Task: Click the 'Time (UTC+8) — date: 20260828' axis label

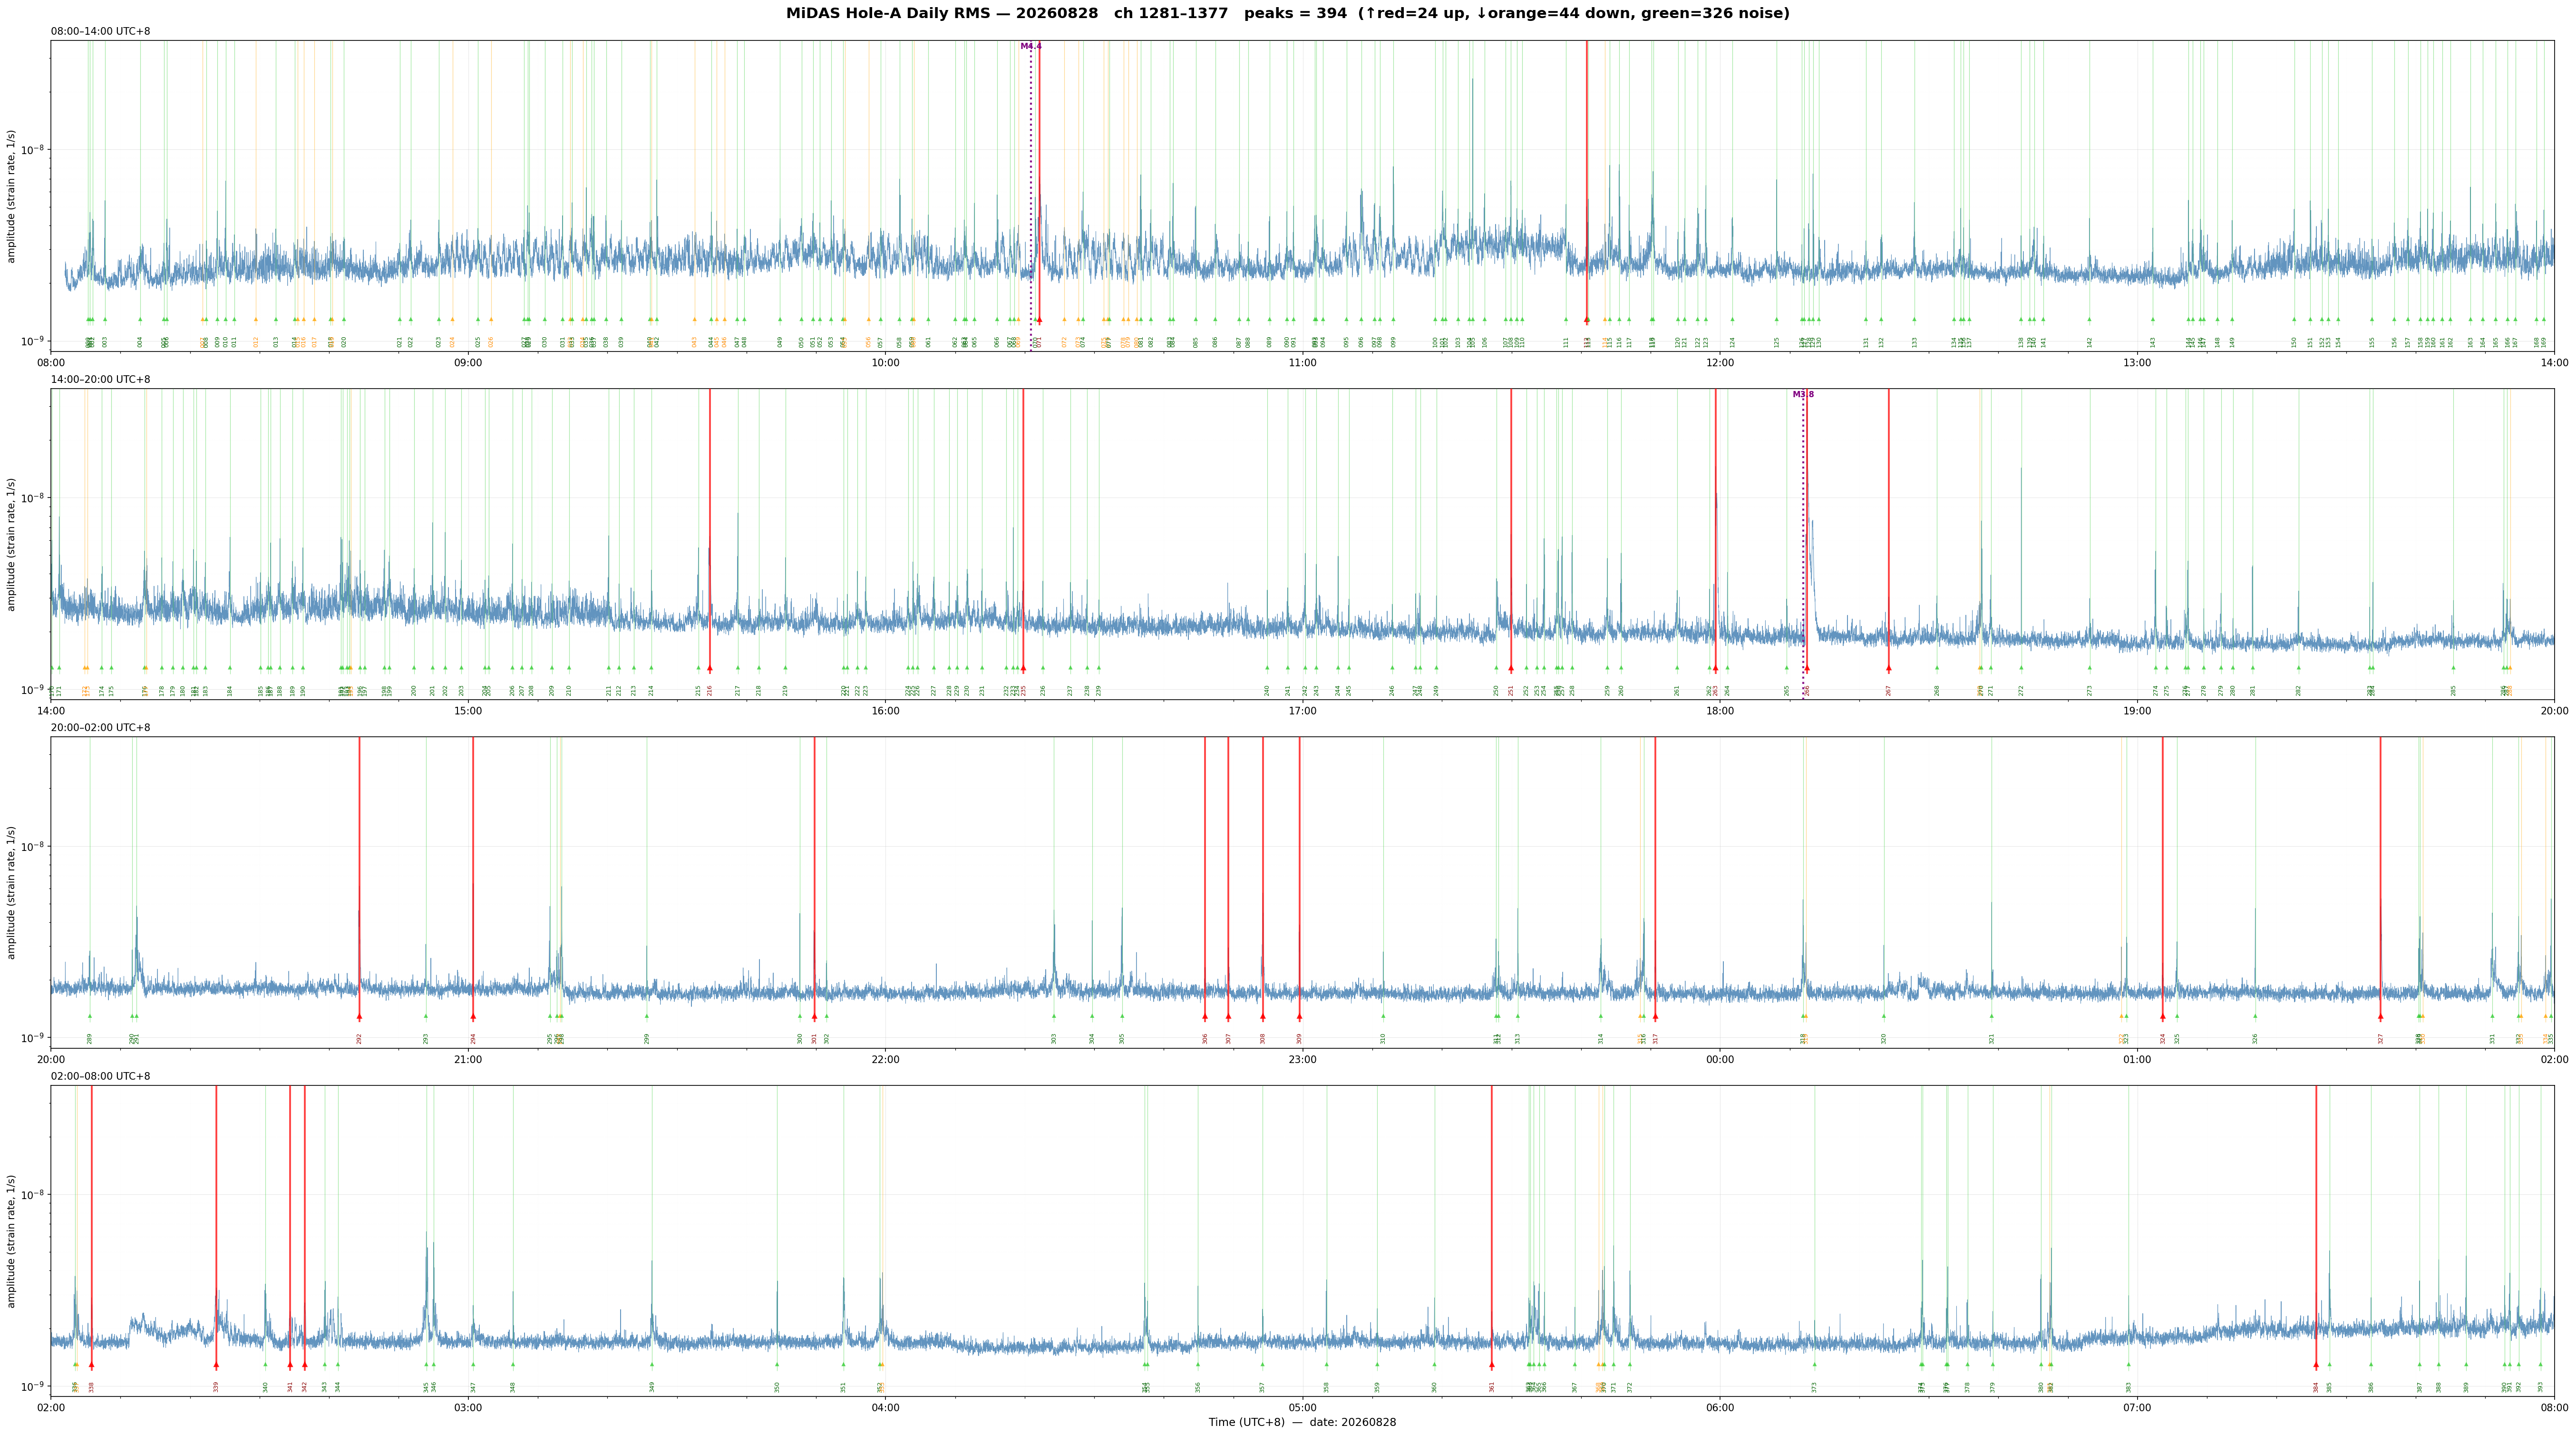Action: point(1302,1422)
